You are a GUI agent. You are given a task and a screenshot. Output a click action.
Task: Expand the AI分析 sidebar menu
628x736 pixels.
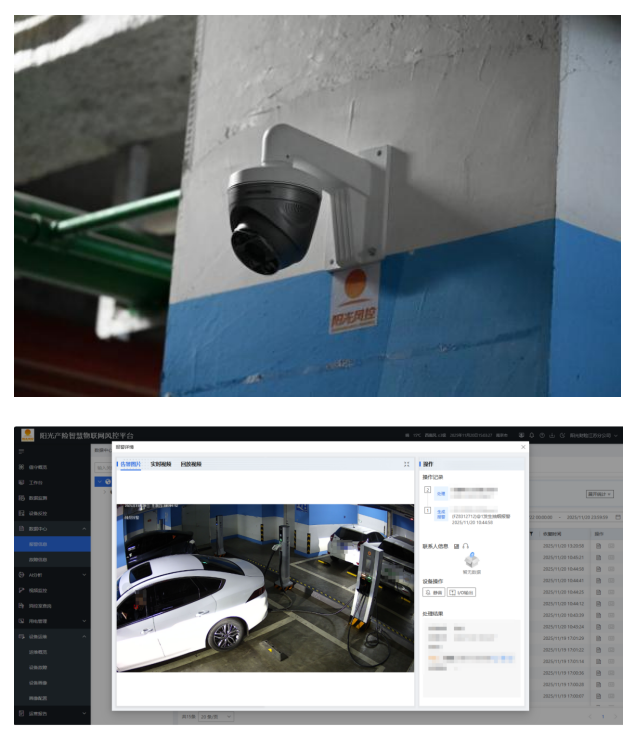click(x=84, y=576)
